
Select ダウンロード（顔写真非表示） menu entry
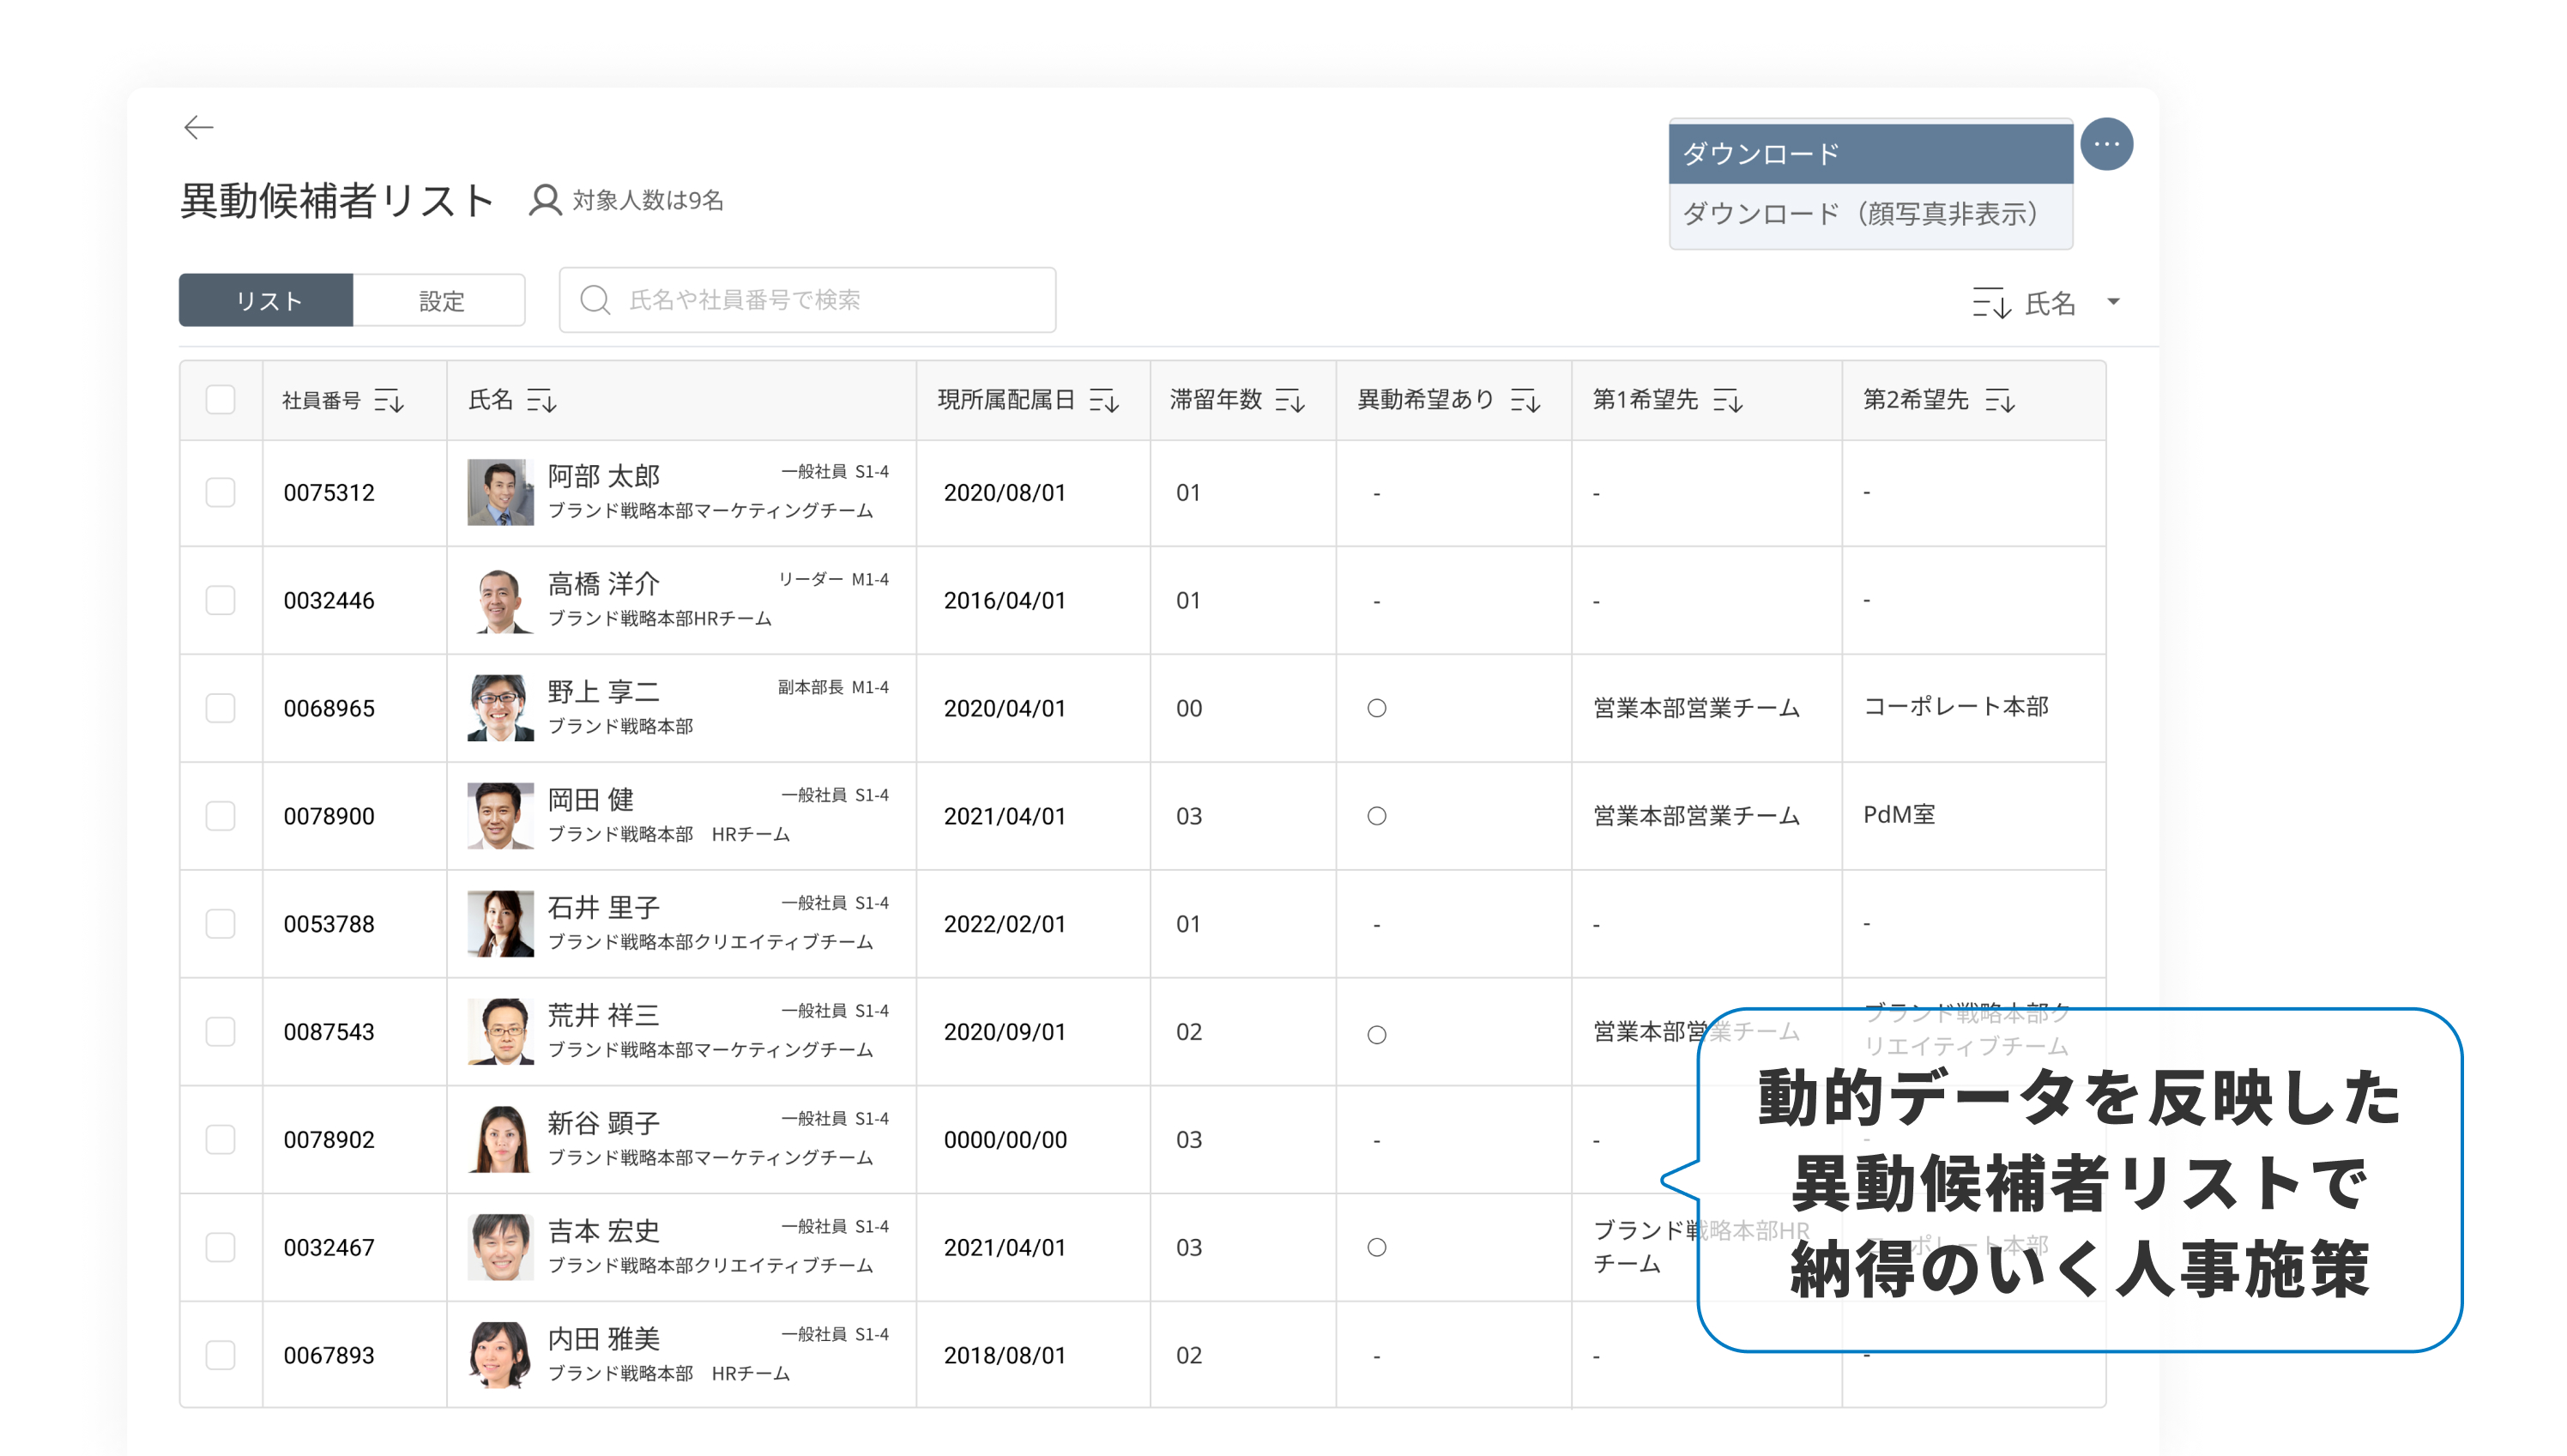tap(1870, 214)
